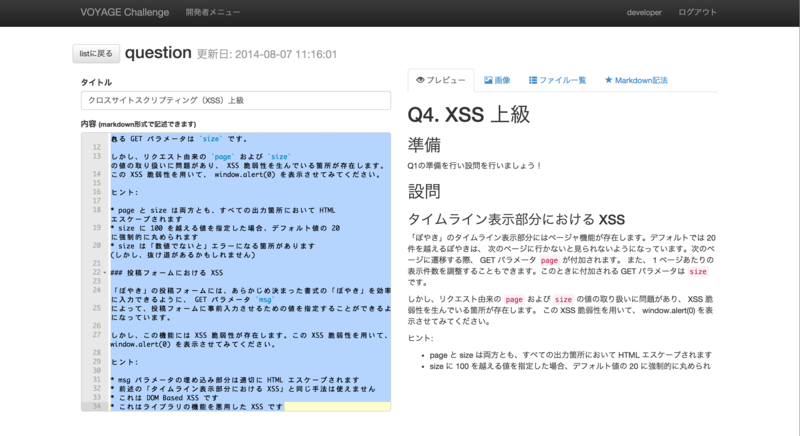Click the list icon on ファイル一覧 tab
This screenshot has height=436, width=800.
(x=533, y=80)
